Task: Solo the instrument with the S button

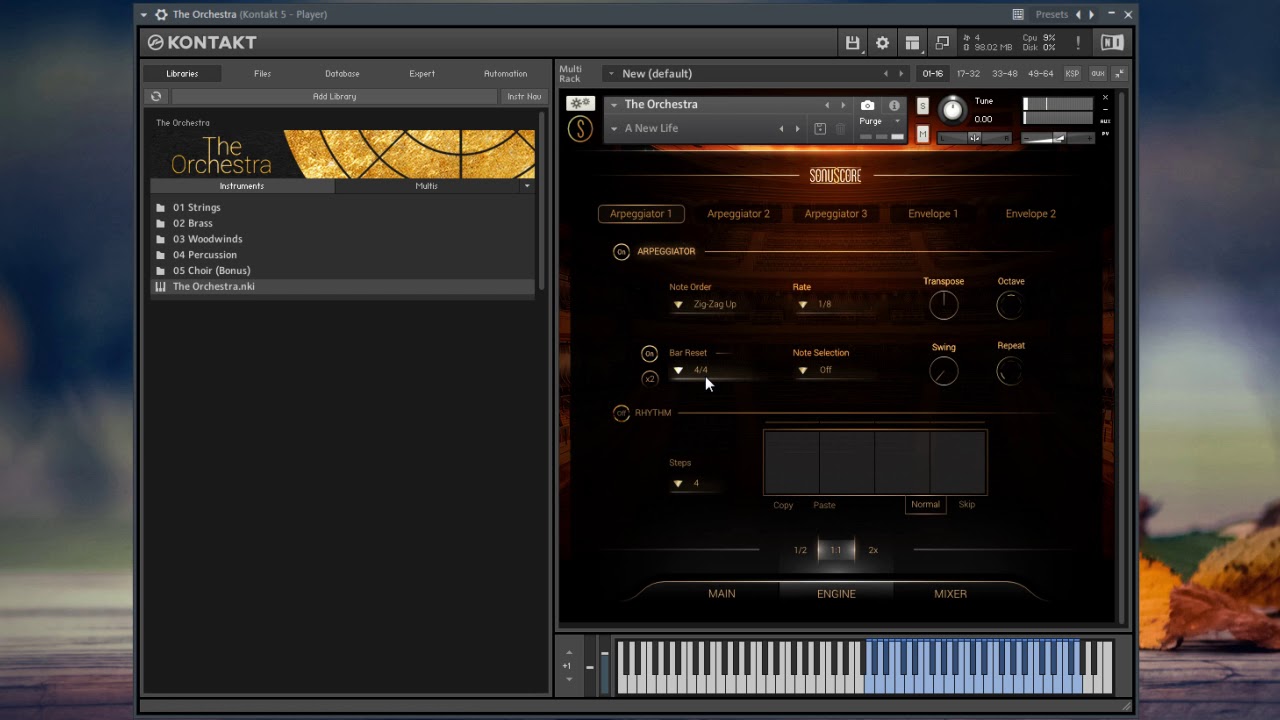Action: tap(922, 106)
